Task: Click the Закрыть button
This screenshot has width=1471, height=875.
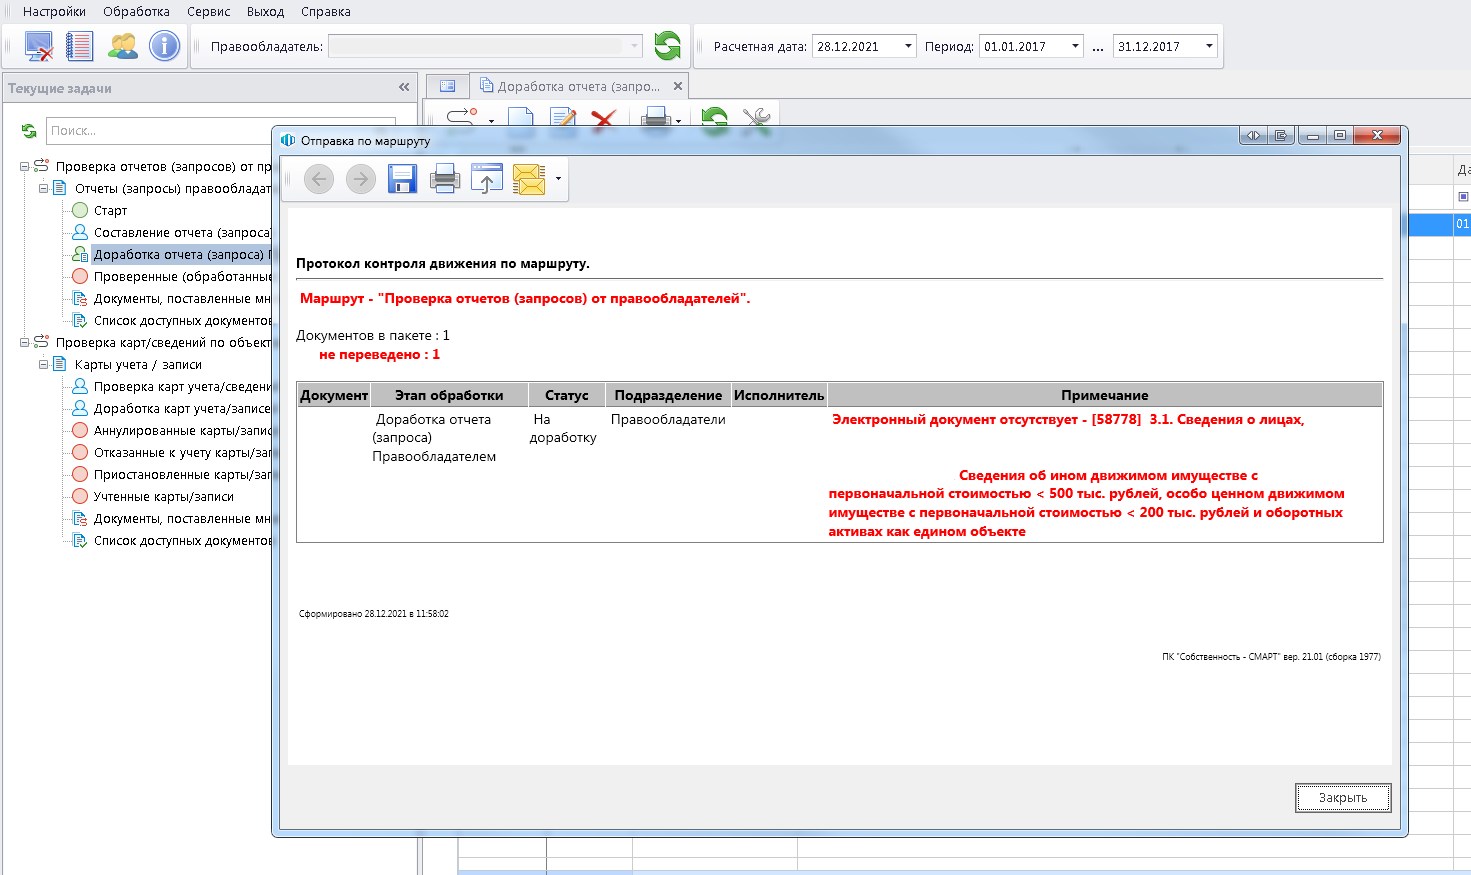Action: click(1343, 798)
